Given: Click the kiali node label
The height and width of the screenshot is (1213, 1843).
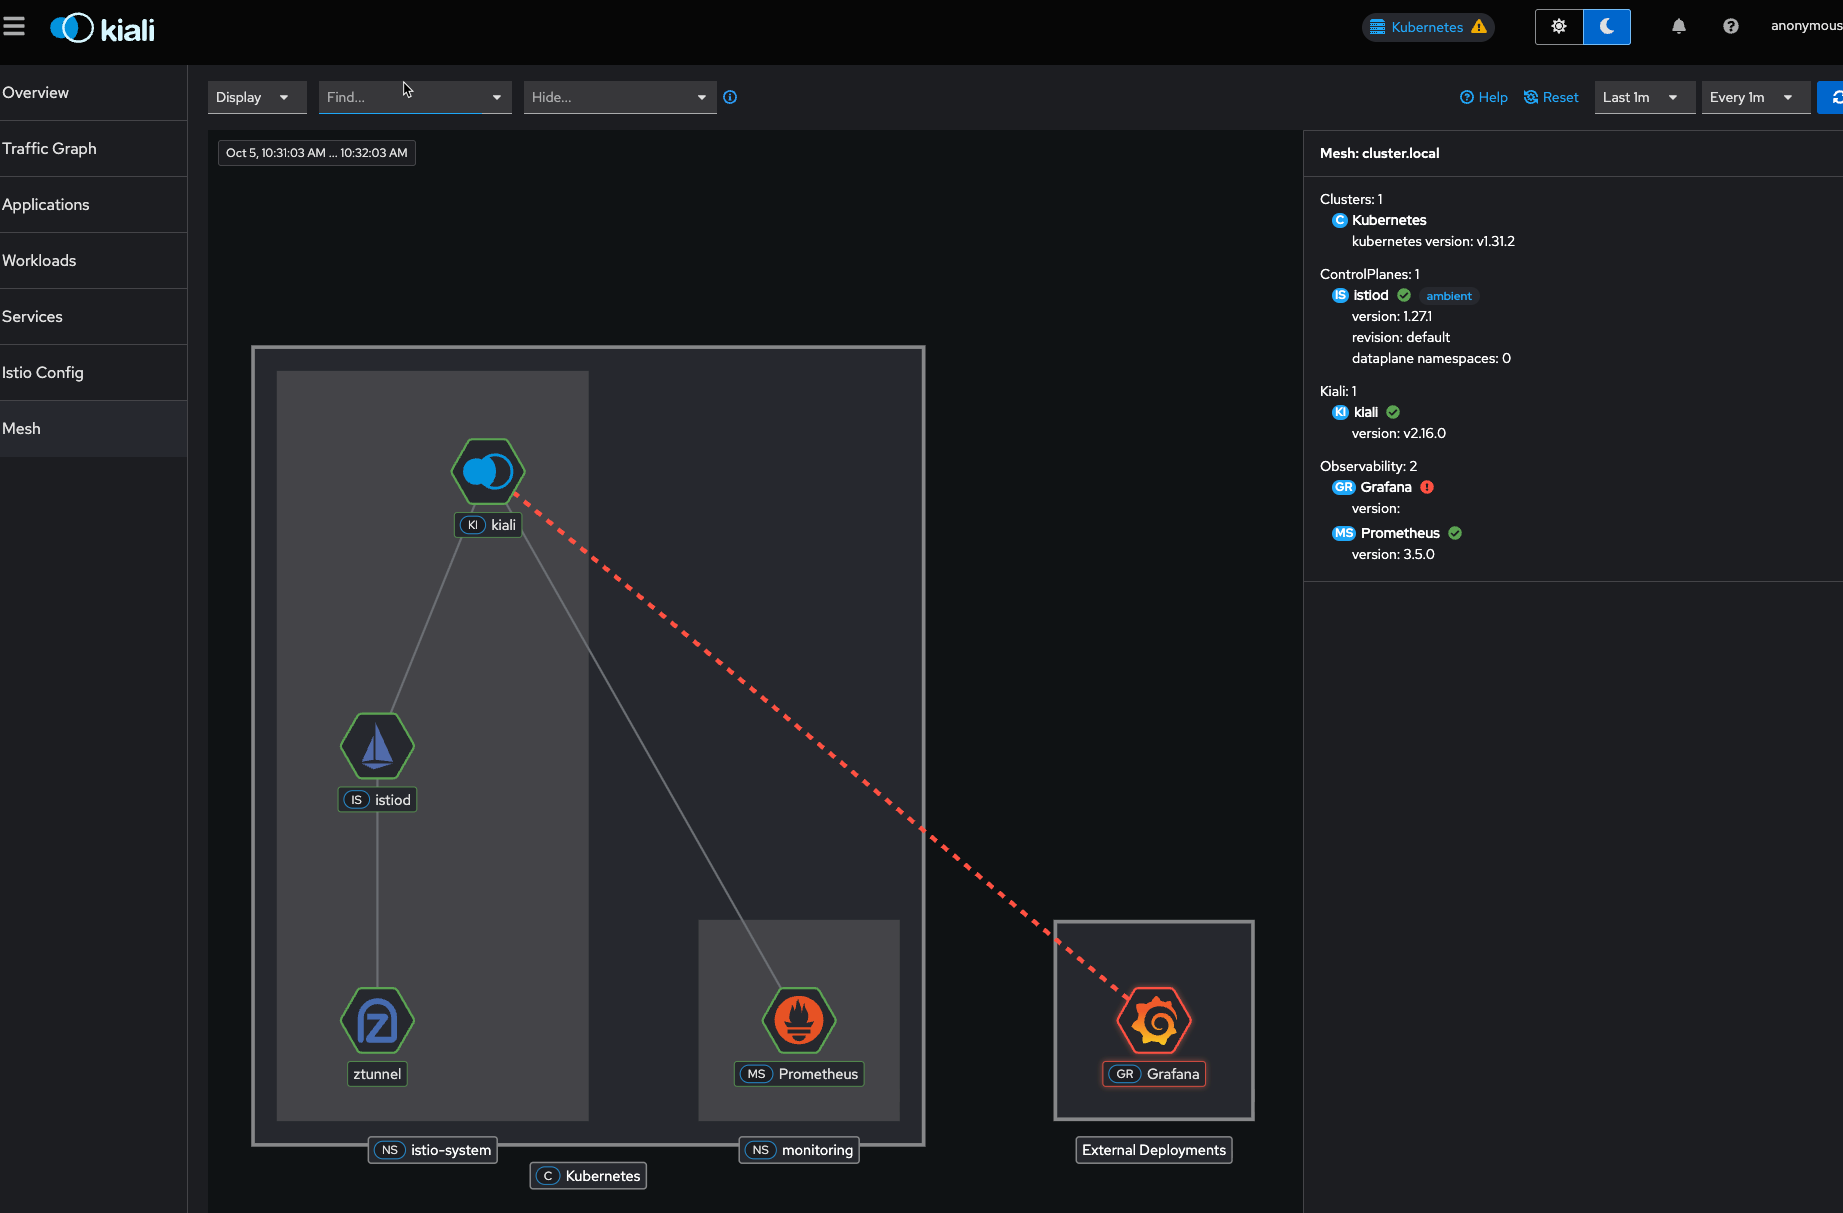Looking at the screenshot, I should pyautogui.click(x=488, y=525).
